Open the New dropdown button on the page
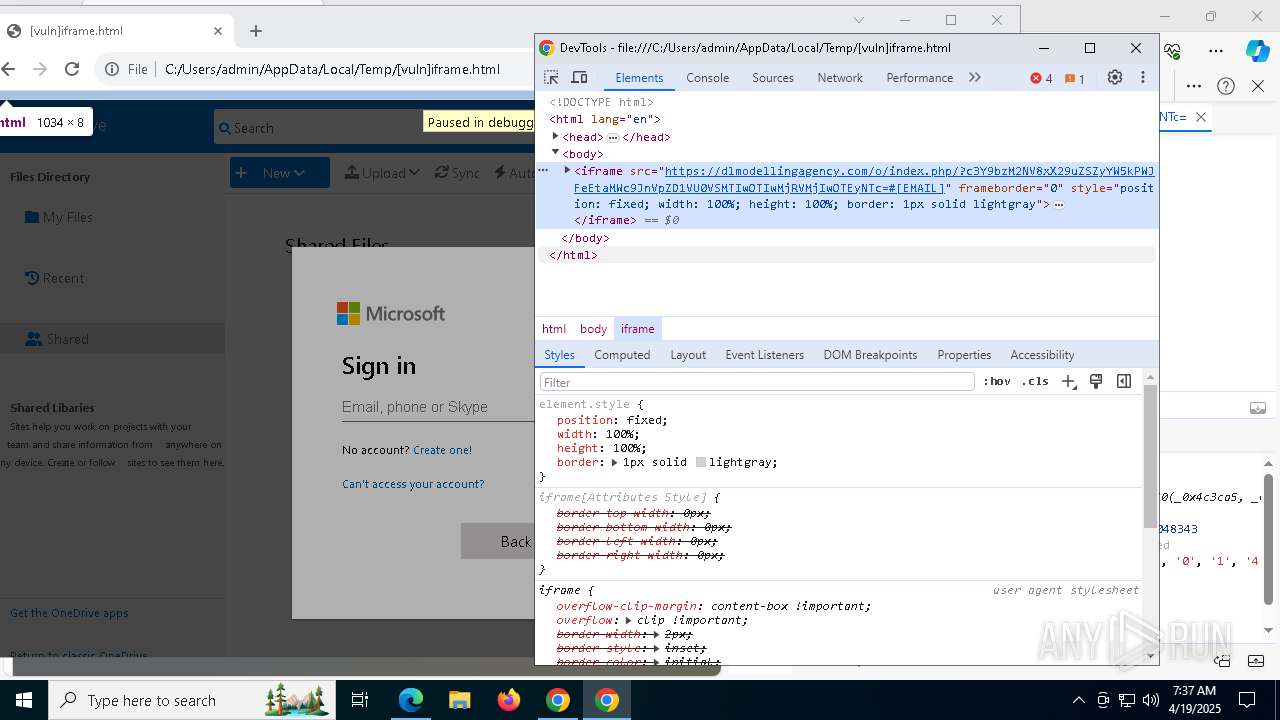This screenshot has height=720, width=1280. (x=280, y=172)
